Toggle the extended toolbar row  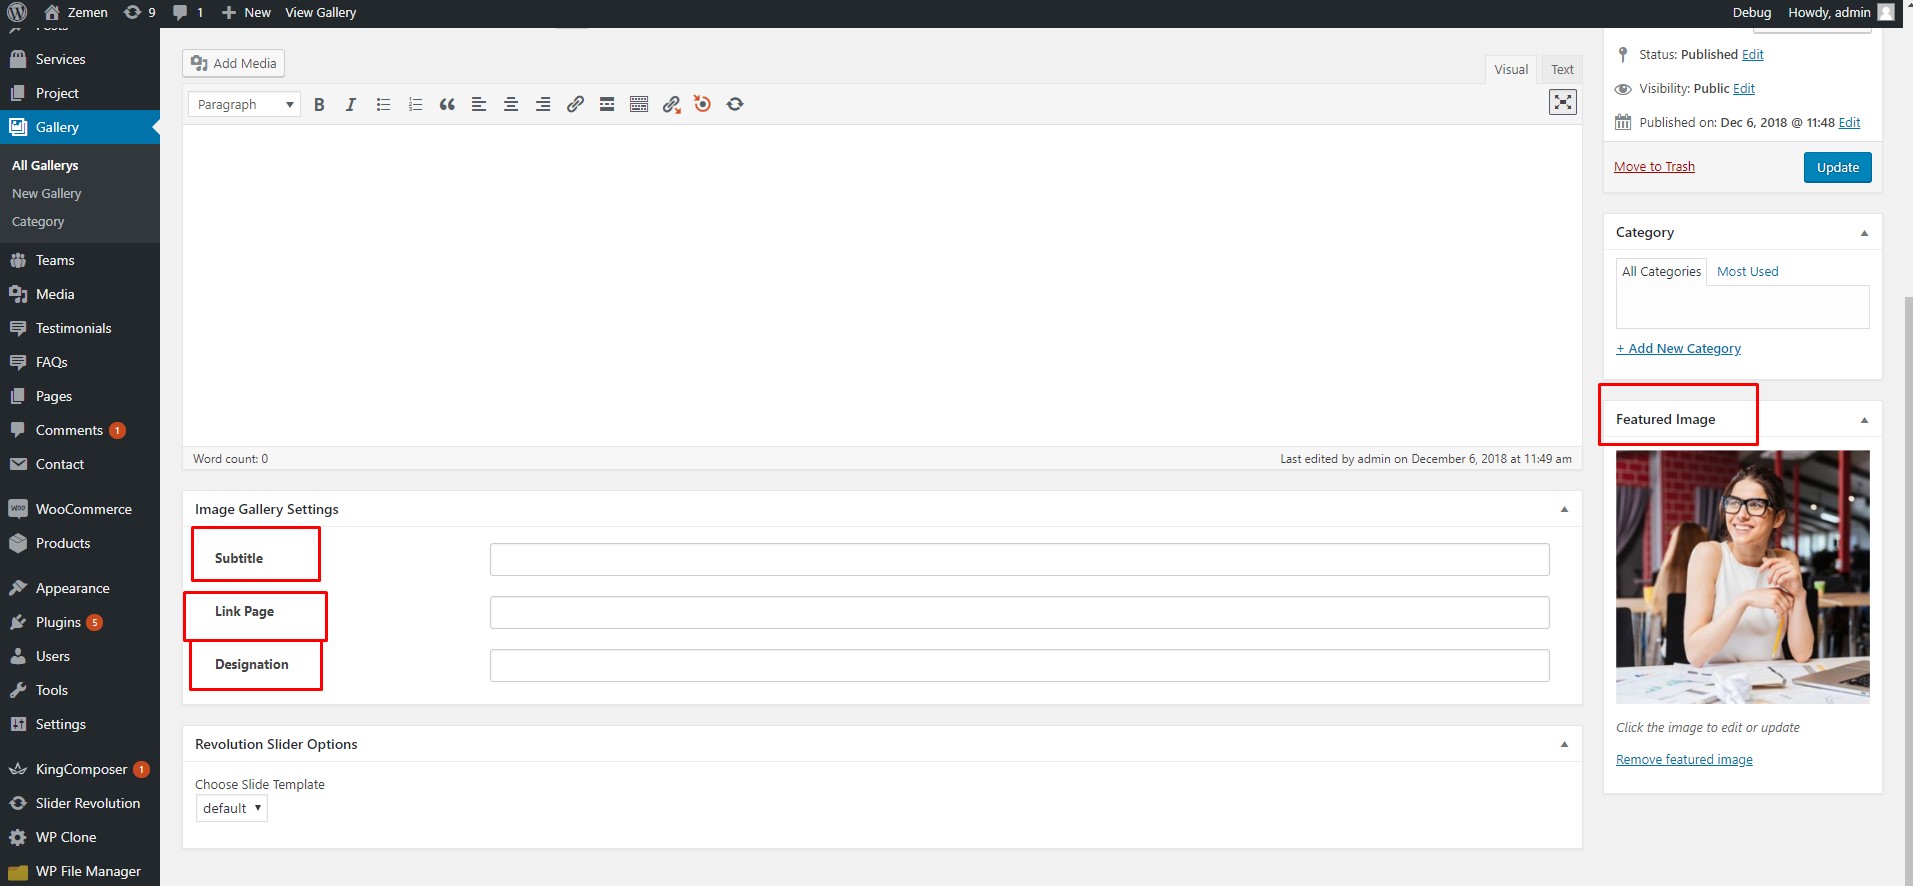click(639, 105)
